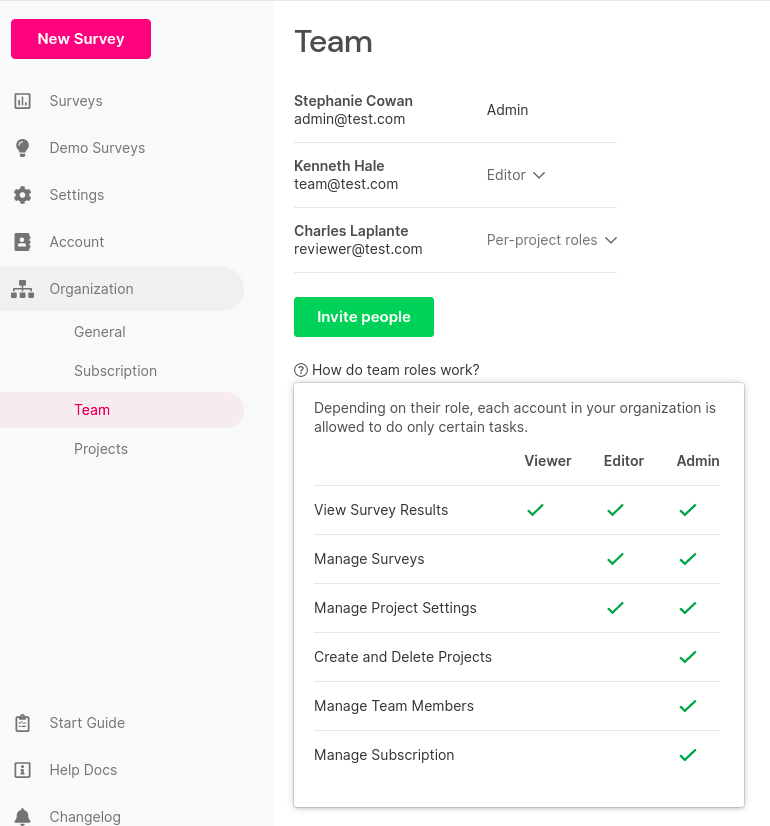The width and height of the screenshot is (770, 826).
Task: Open Charles Laplante's Per-project roles dropdown
Action: pos(551,240)
